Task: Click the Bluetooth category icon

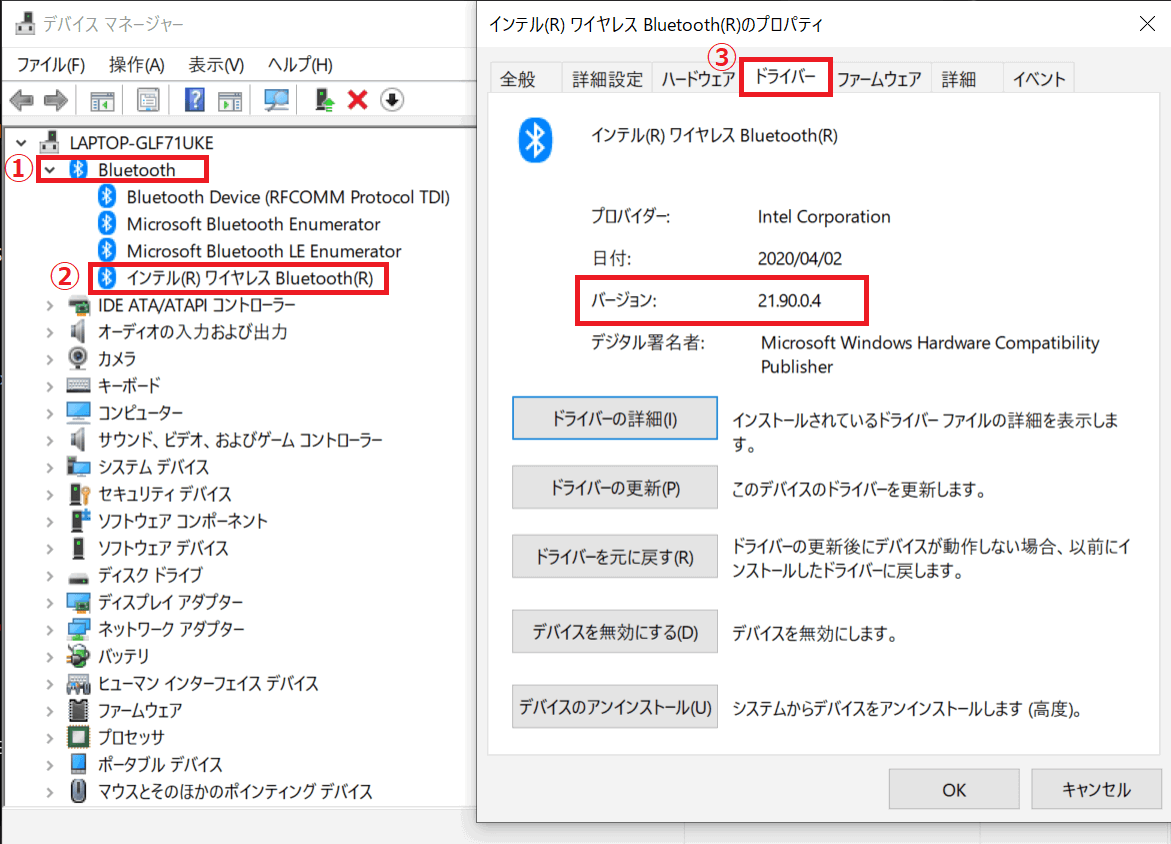Action: point(78,170)
